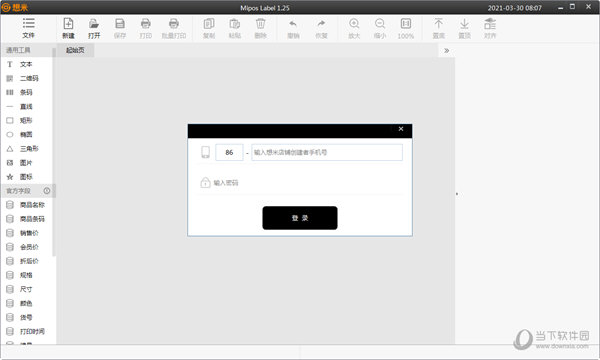Select the 尺寸 field
600x360 pixels.
coord(27,289)
